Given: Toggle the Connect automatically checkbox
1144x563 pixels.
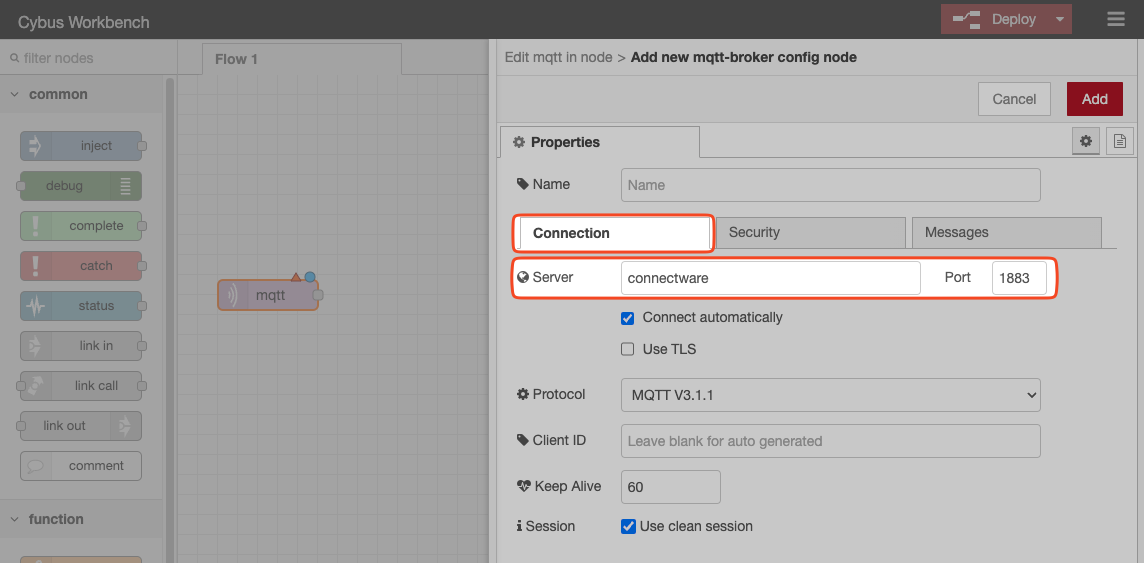Looking at the screenshot, I should point(628,318).
